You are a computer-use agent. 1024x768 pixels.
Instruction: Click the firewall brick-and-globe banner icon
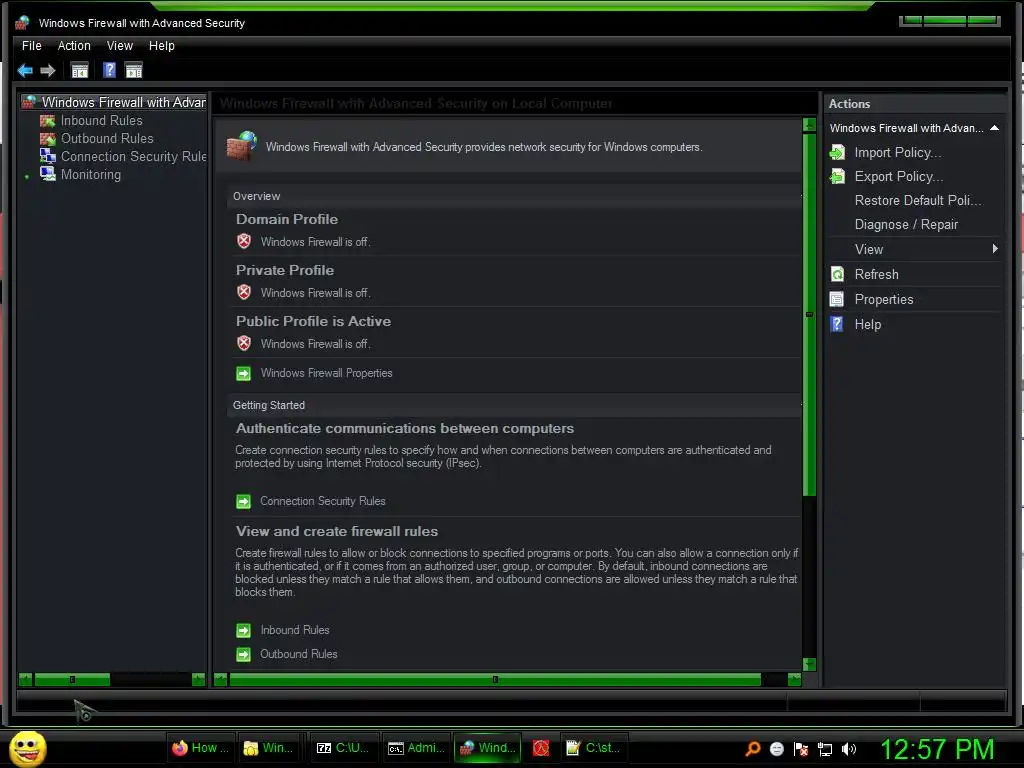242,146
